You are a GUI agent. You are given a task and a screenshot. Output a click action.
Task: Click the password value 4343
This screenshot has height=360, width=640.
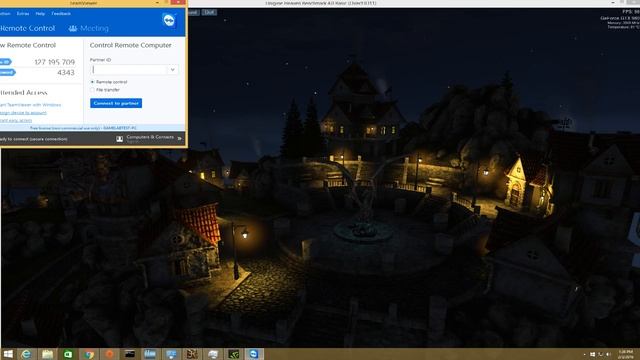66,73
